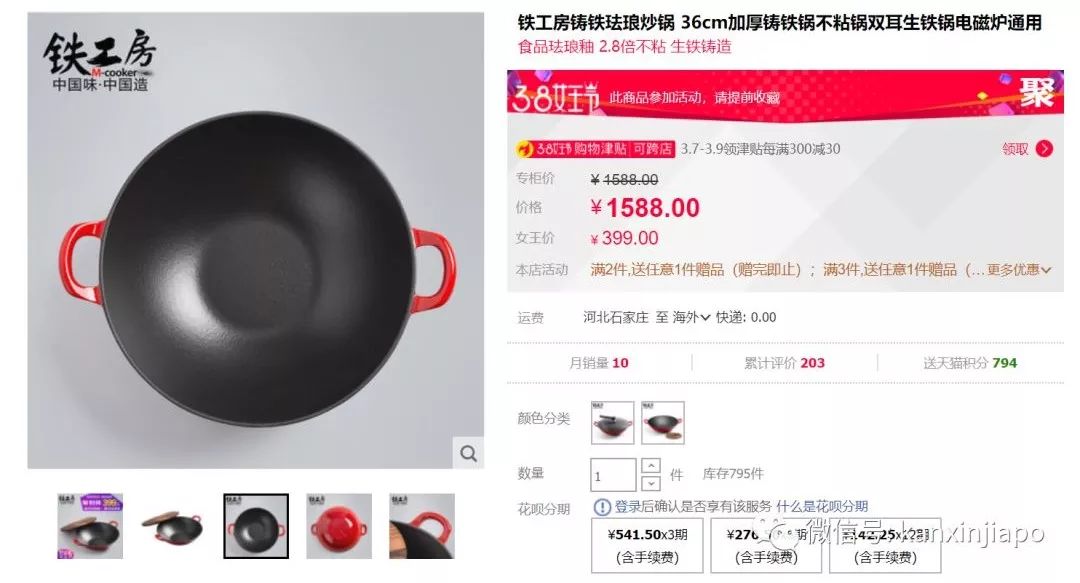1080x583 pixels.
Task: Click the quantity input field
Action: pos(613,475)
